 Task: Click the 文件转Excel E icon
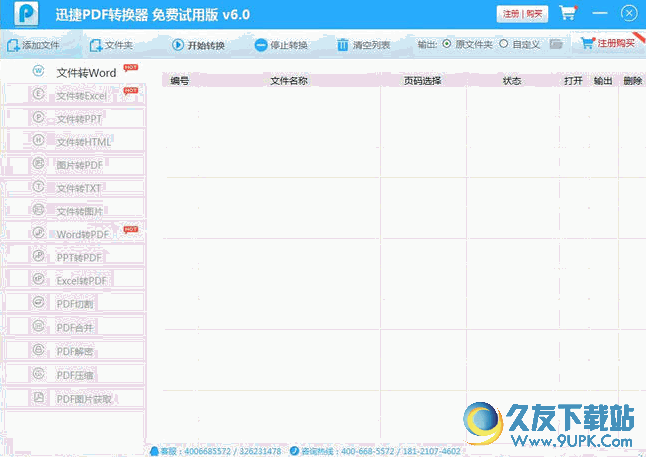(x=38, y=94)
